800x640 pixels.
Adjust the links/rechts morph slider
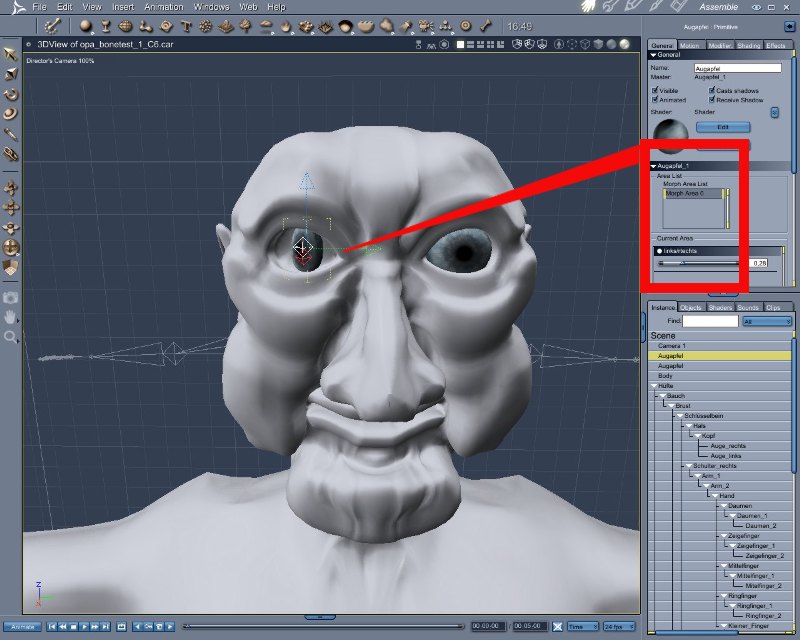[x=699, y=263]
